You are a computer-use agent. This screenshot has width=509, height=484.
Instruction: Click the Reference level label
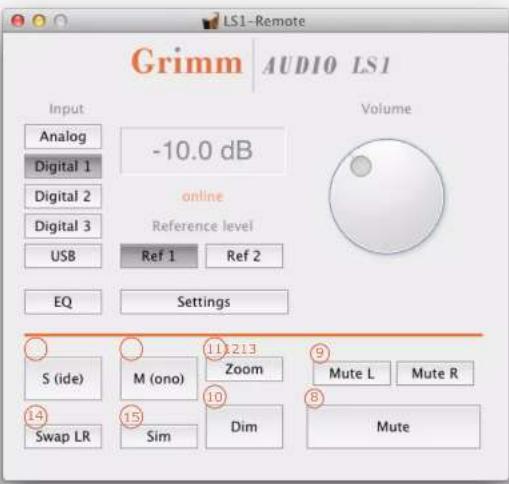(203, 226)
